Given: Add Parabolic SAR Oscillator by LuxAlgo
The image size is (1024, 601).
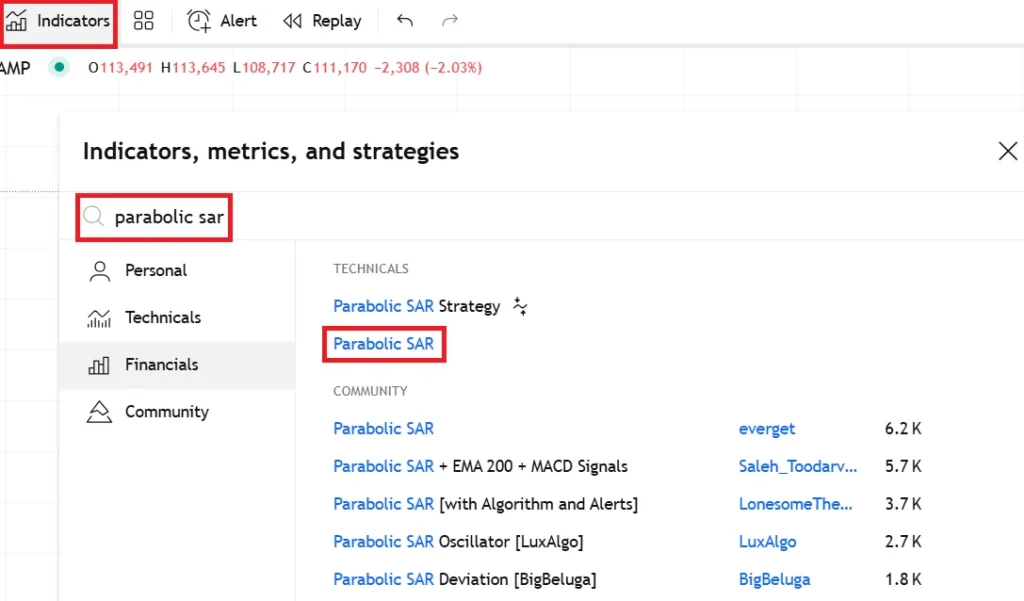Looking at the screenshot, I should (x=458, y=542).
